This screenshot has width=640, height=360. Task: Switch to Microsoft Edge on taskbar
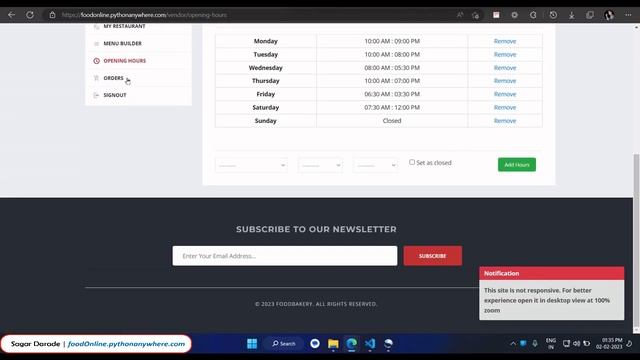[351, 344]
